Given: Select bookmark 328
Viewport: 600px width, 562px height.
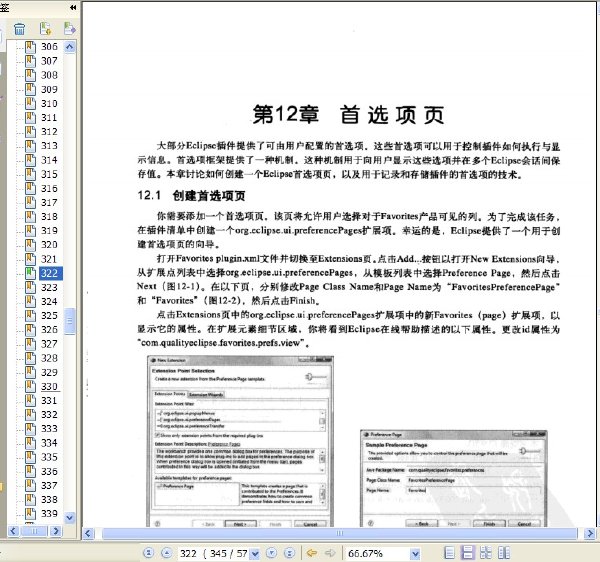Looking at the screenshot, I should tap(49, 358).
